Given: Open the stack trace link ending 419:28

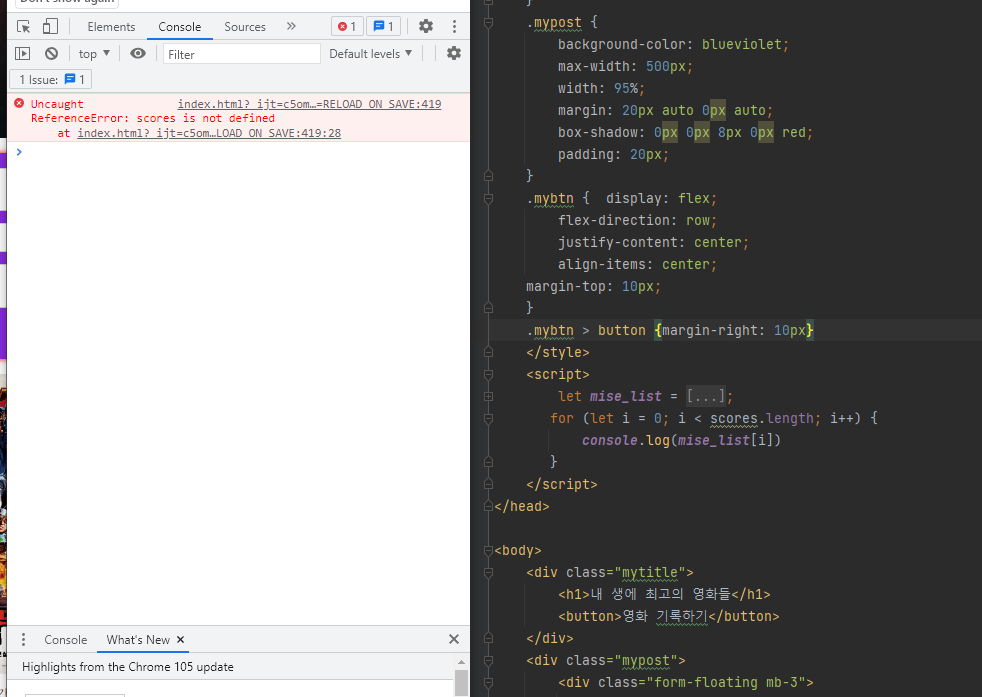Looking at the screenshot, I should click(x=209, y=133).
